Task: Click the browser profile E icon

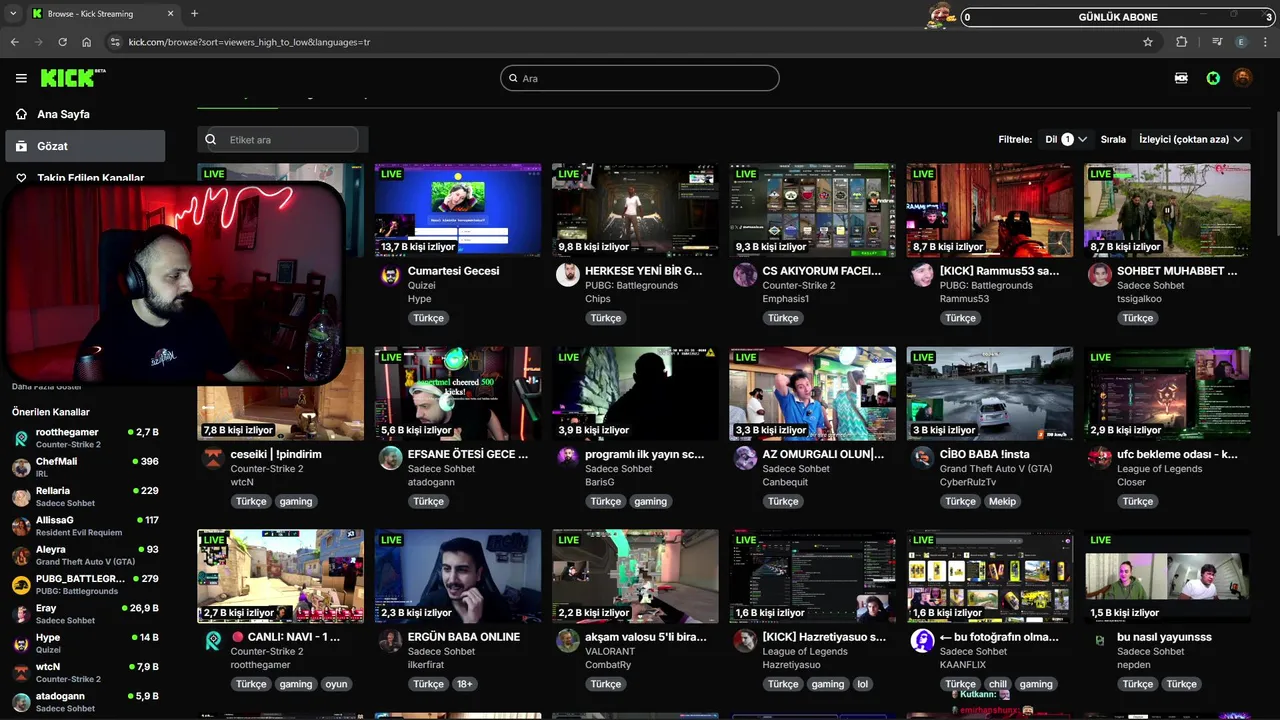Action: [1241, 42]
